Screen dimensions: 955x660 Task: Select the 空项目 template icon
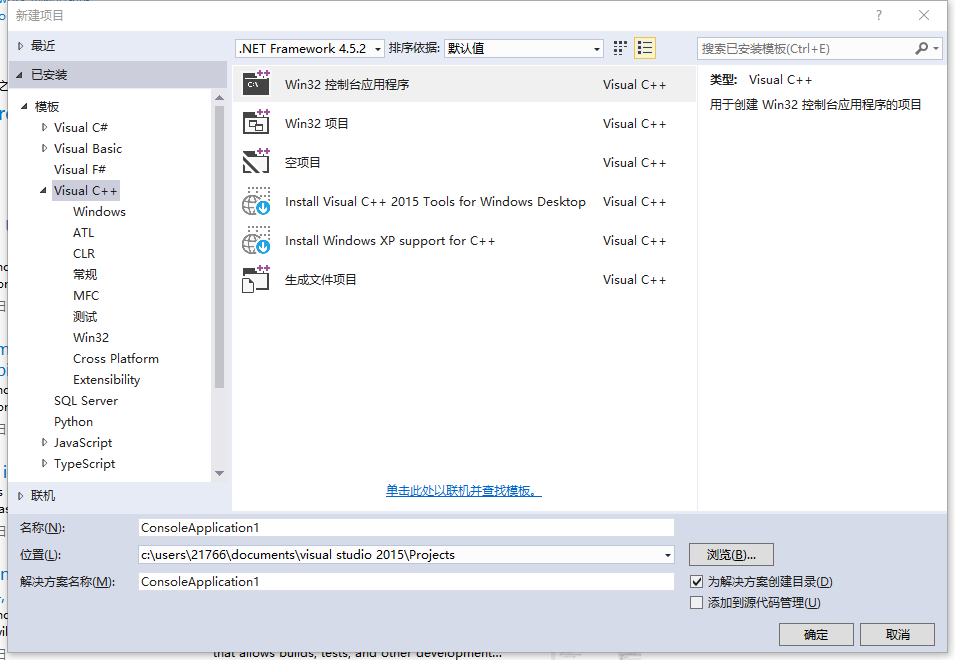[256, 162]
